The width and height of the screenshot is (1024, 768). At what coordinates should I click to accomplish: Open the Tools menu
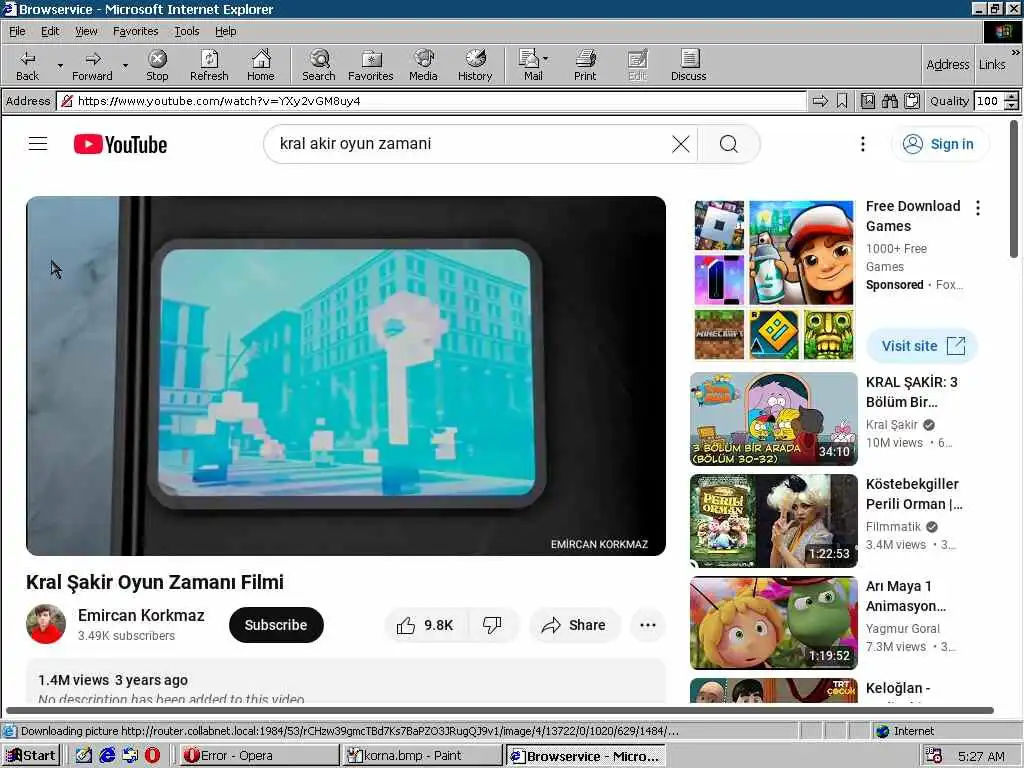pos(187,31)
